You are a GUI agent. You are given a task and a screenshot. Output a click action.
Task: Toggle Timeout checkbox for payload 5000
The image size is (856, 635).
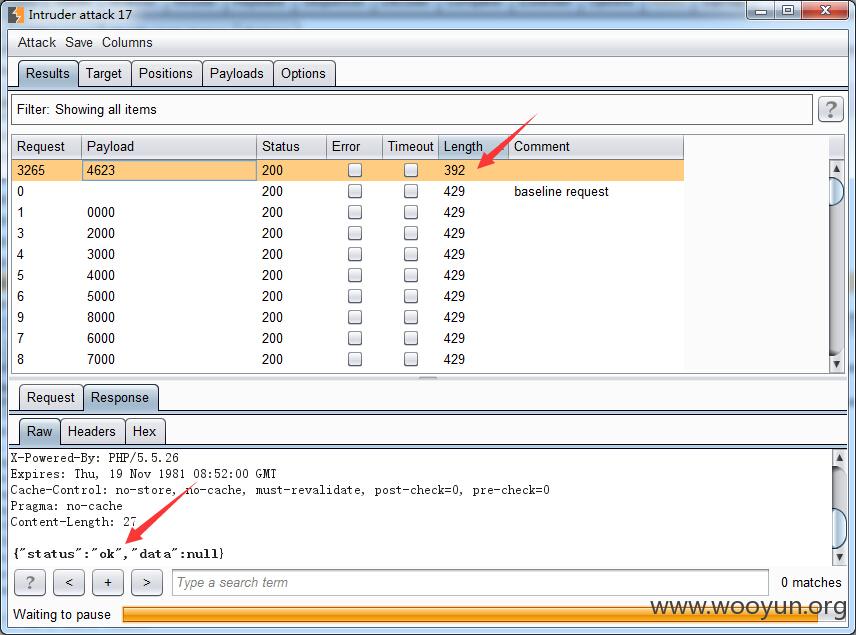click(411, 296)
